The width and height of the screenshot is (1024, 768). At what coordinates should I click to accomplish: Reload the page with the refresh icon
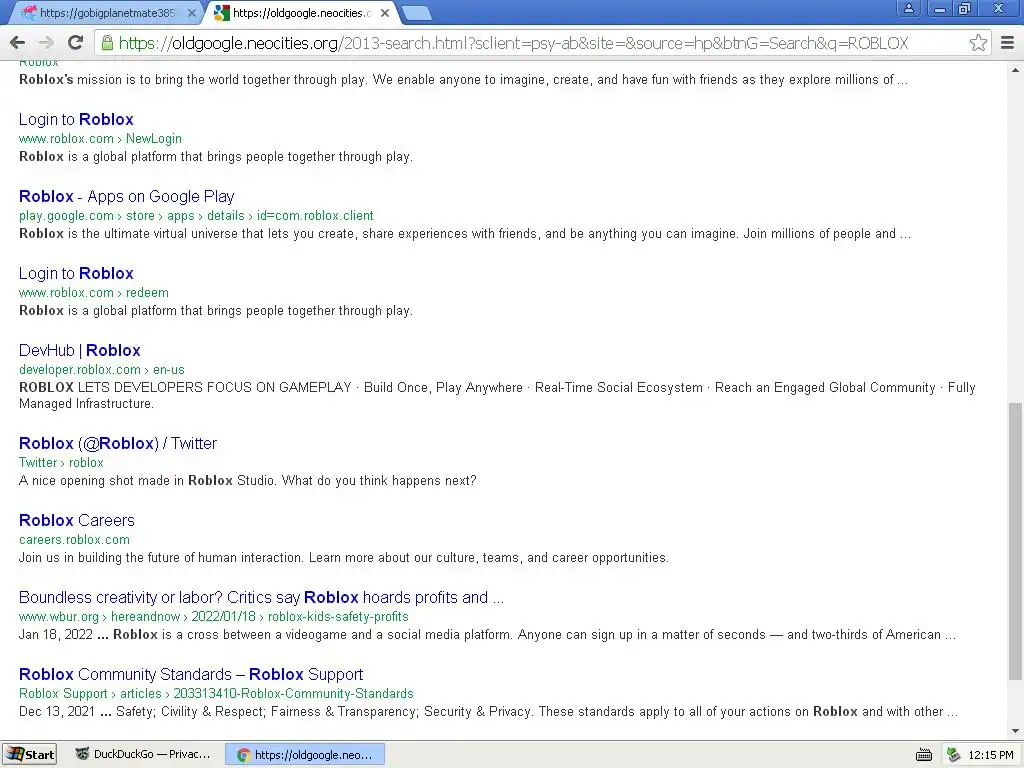(x=76, y=42)
